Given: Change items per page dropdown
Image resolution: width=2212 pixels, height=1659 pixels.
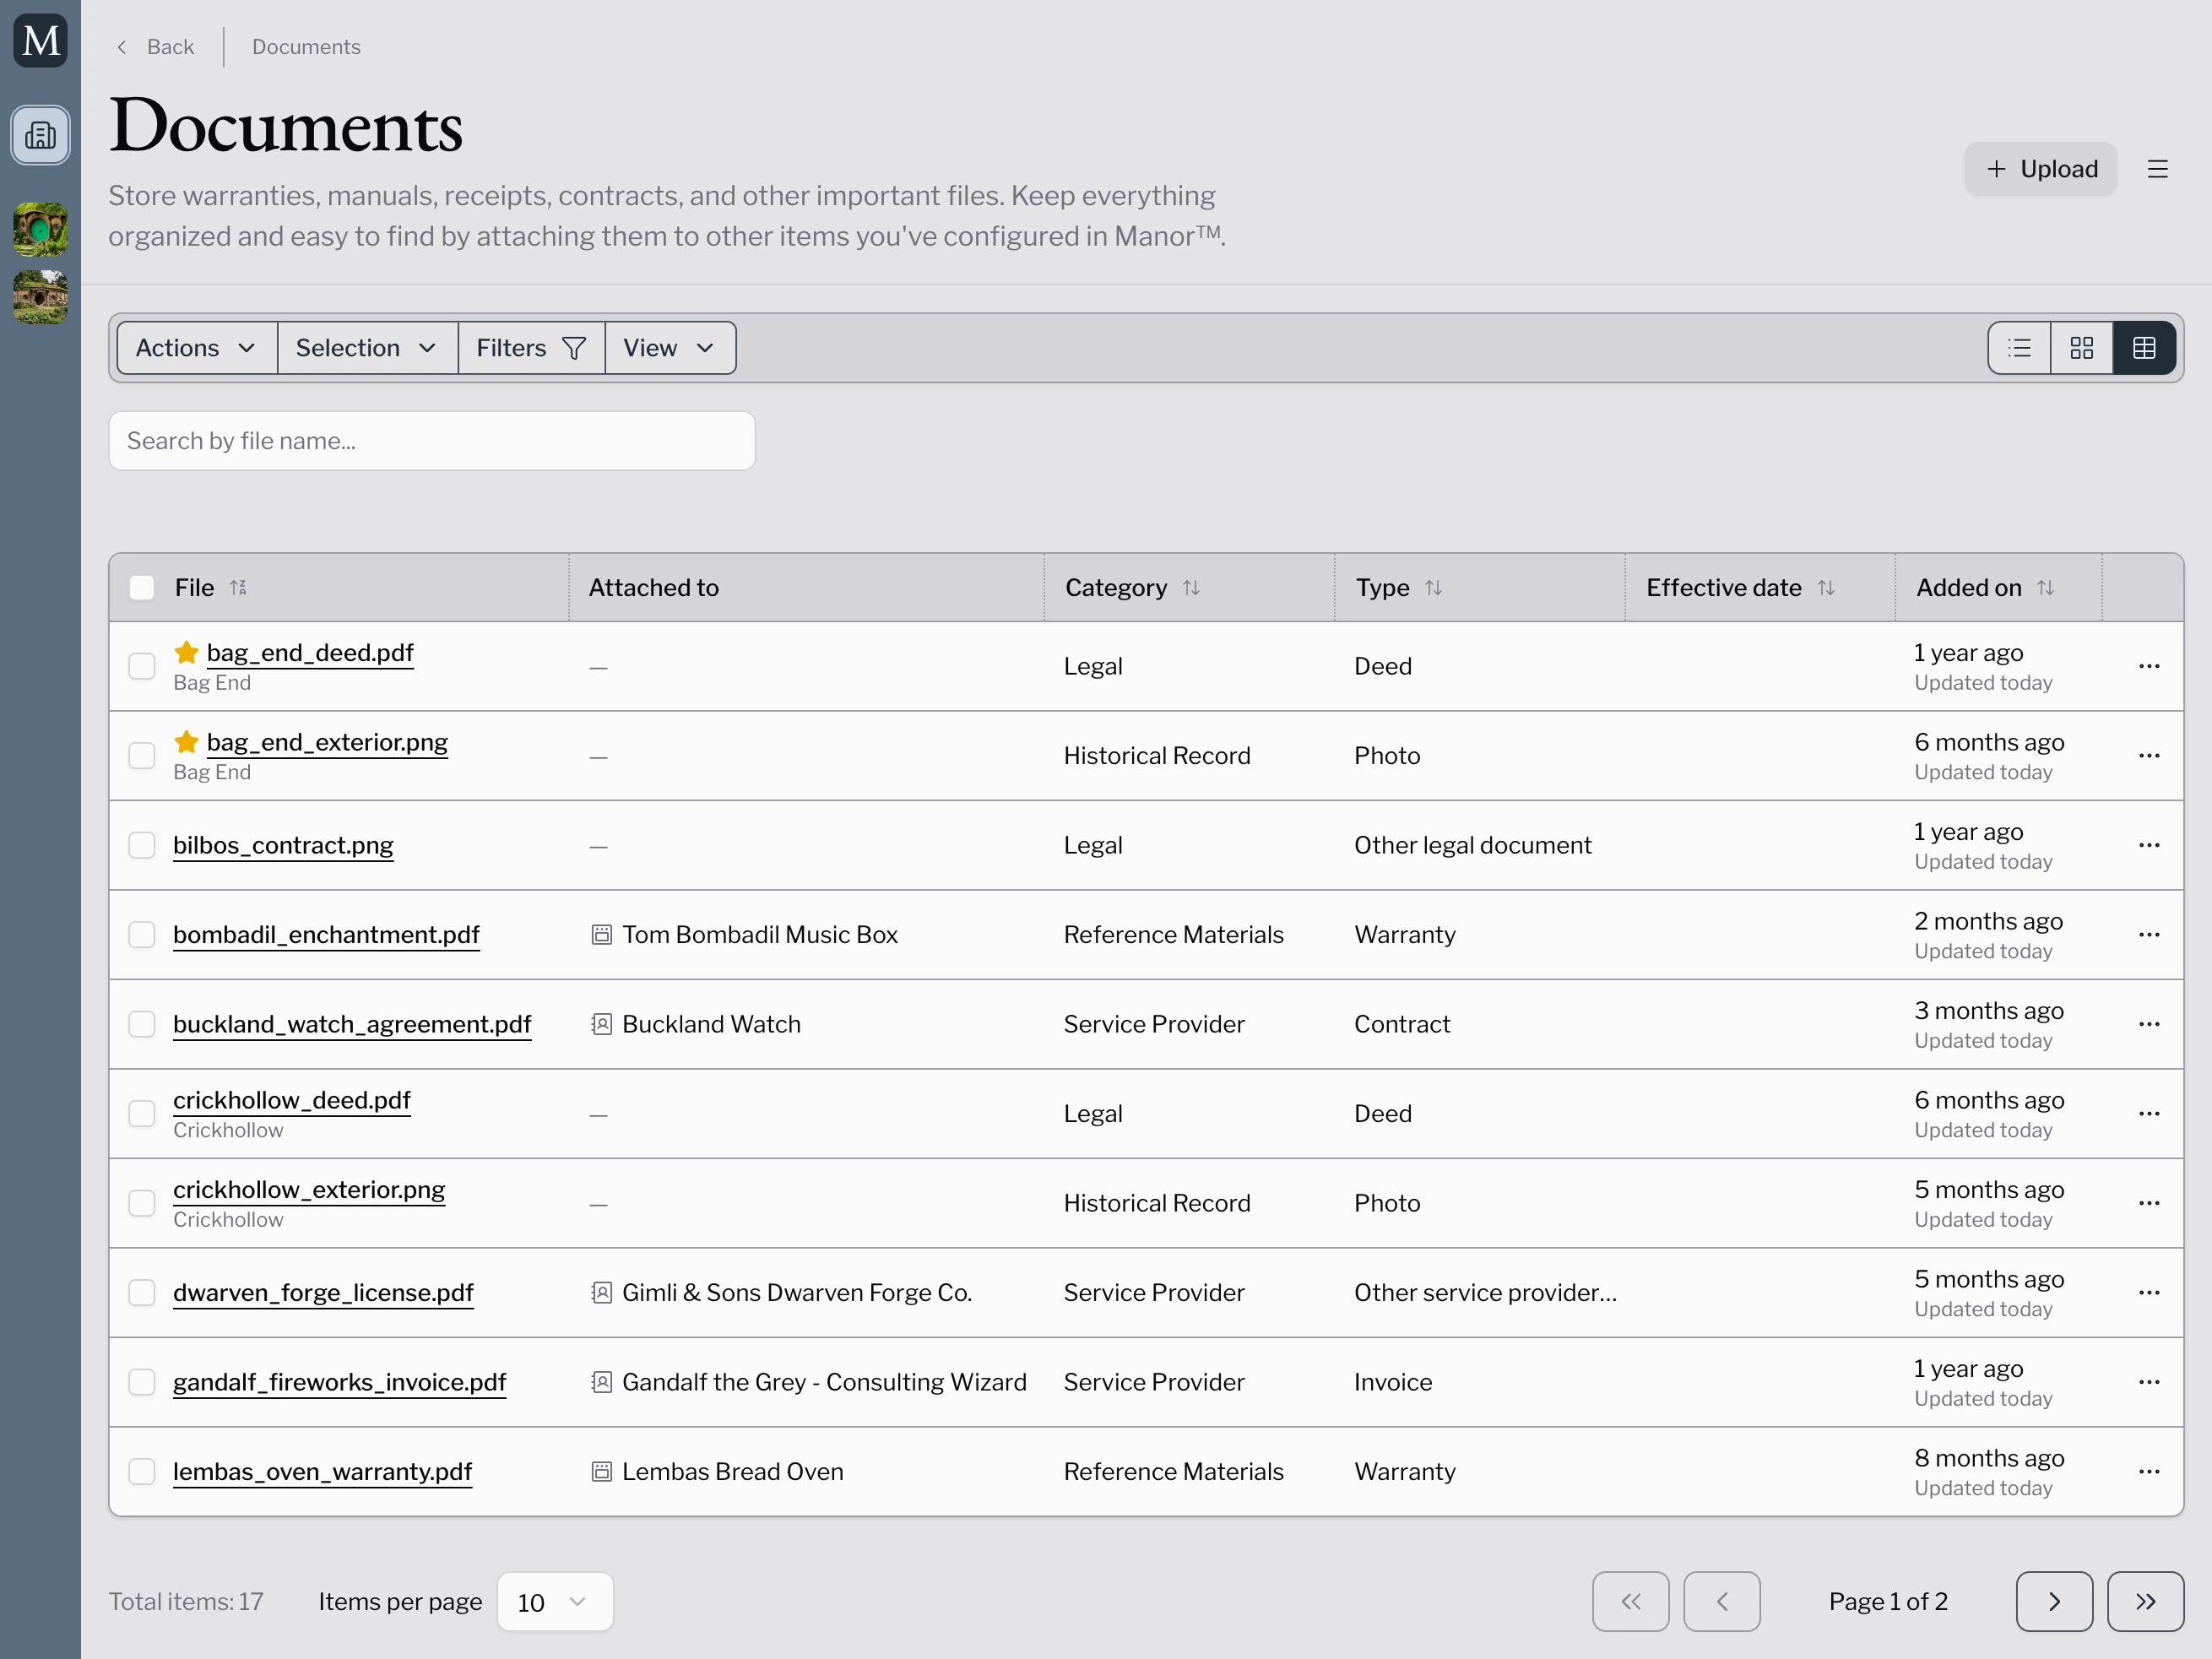Looking at the screenshot, I should coord(554,1601).
